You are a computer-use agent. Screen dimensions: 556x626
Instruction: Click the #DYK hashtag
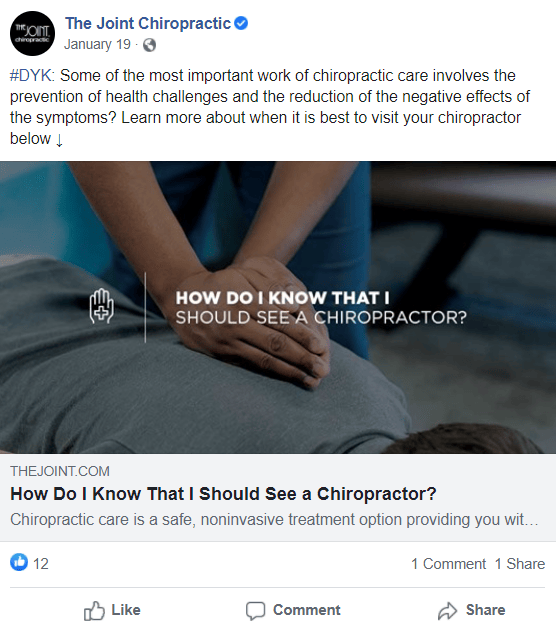[32, 75]
